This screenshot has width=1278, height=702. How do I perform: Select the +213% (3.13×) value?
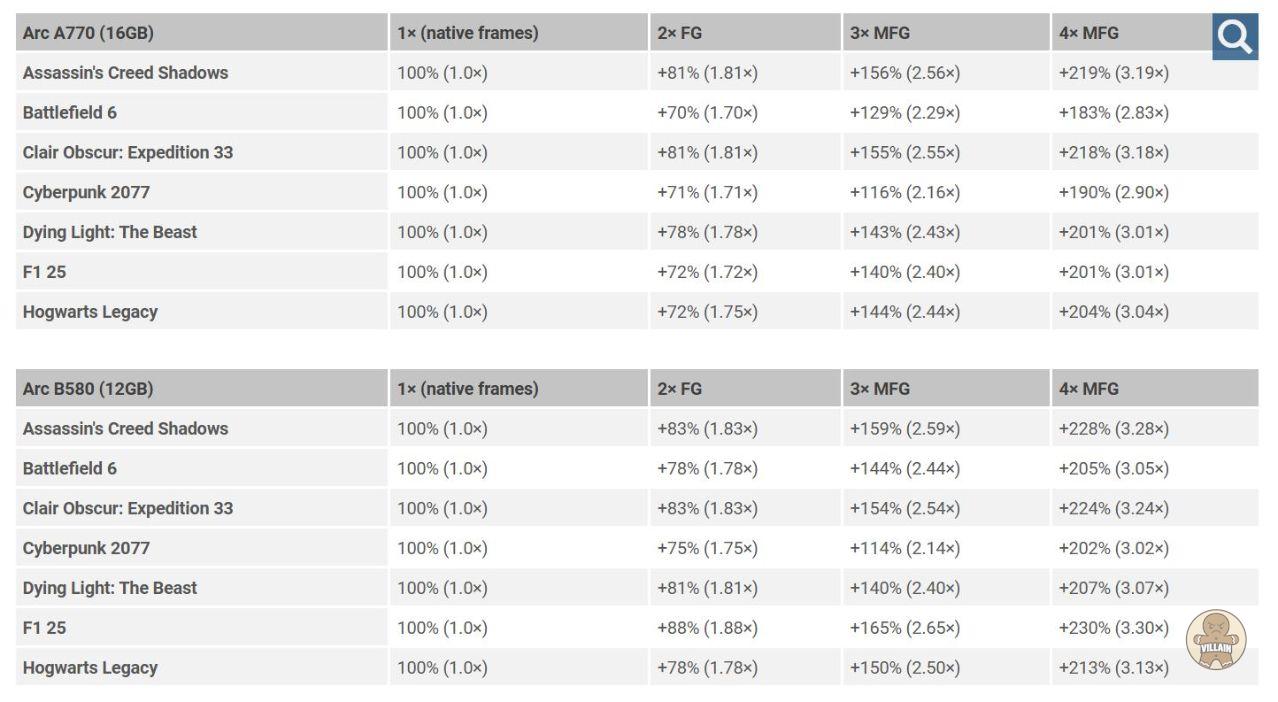[1113, 668]
